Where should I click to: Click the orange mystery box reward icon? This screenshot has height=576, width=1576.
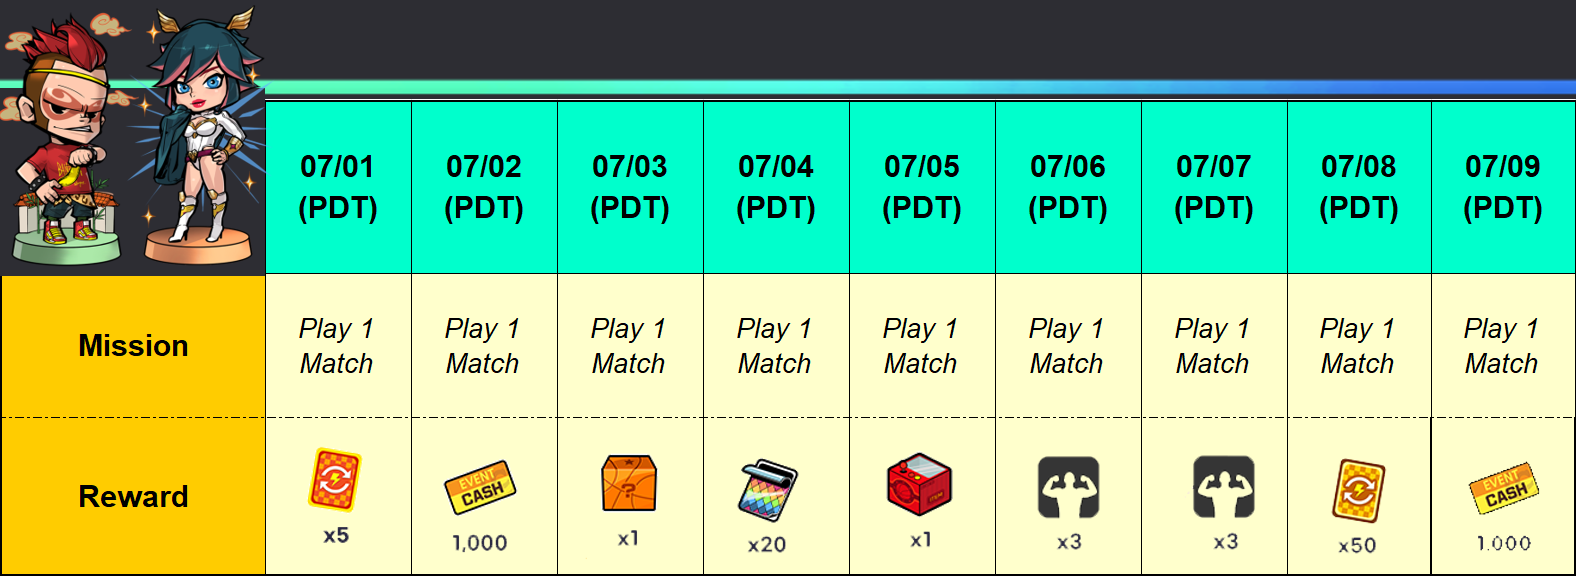(628, 483)
